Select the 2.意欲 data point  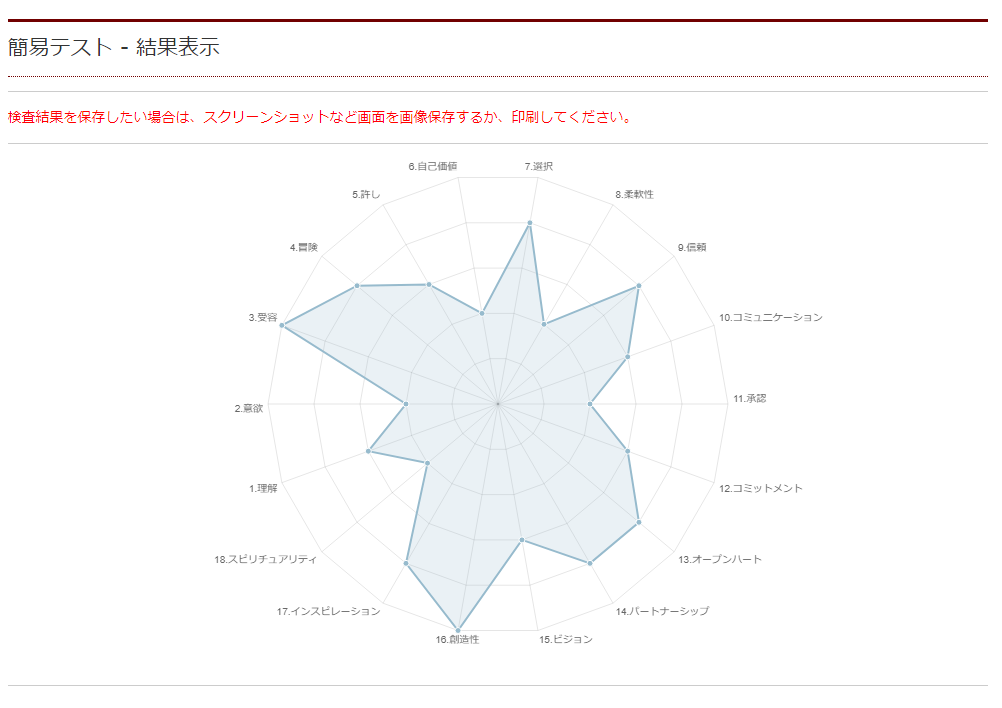click(x=406, y=405)
